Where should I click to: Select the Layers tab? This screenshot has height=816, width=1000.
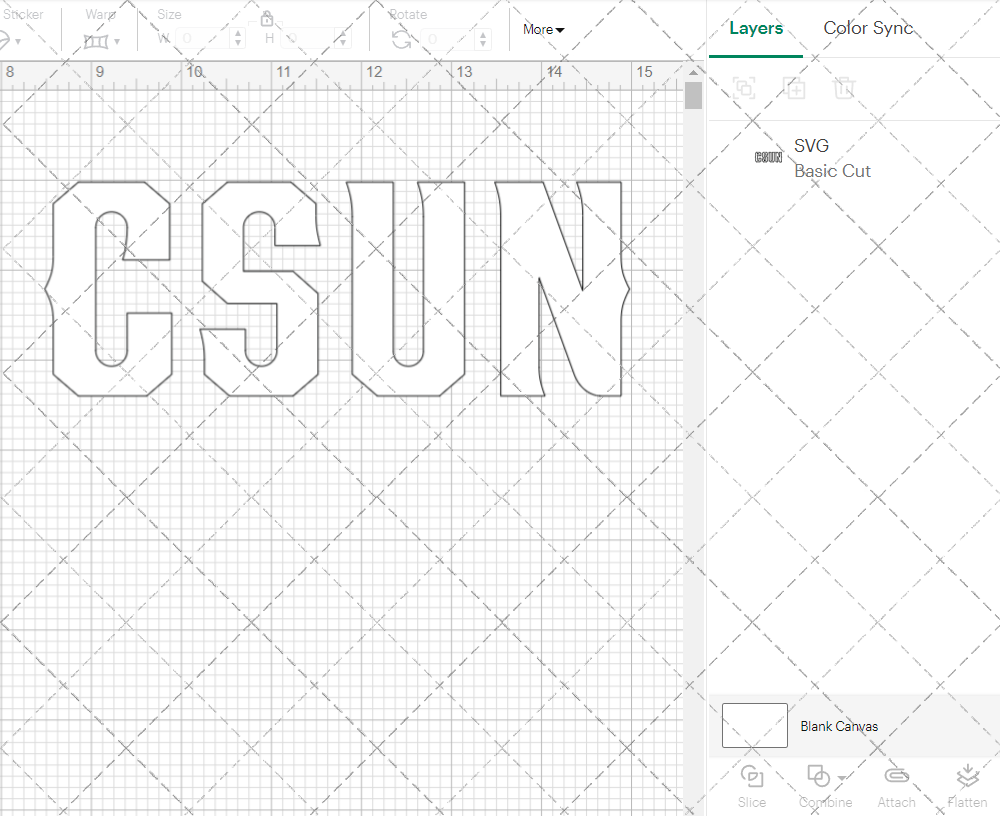(756, 28)
